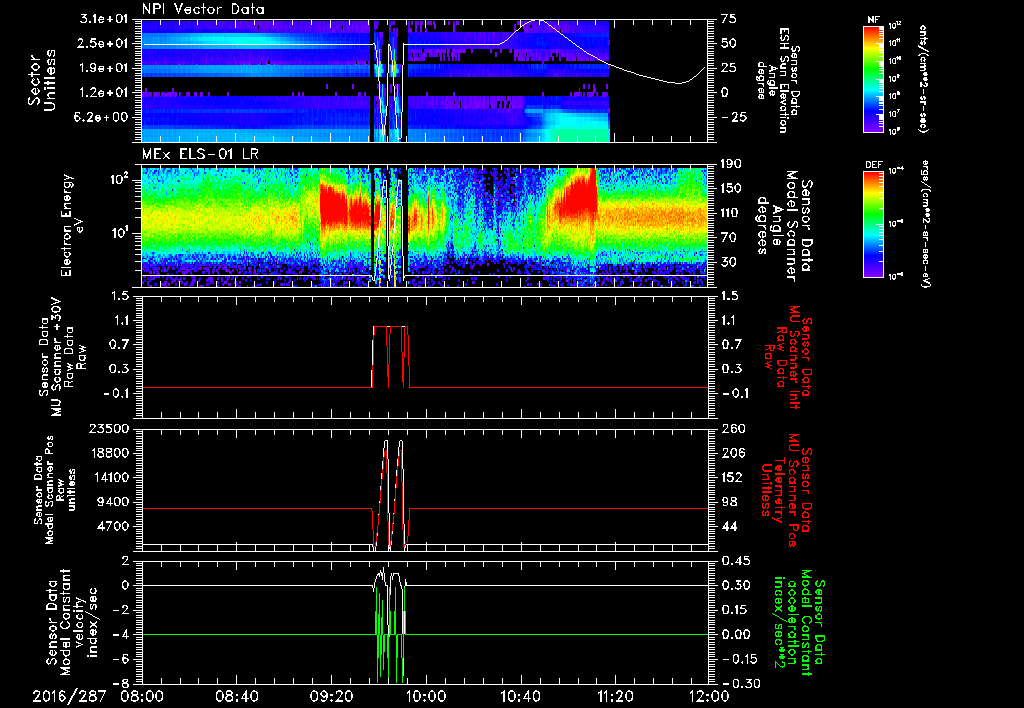Click the 'Sector Unitless' axis label
Viewport: 1024px width, 708px height.
41,80
